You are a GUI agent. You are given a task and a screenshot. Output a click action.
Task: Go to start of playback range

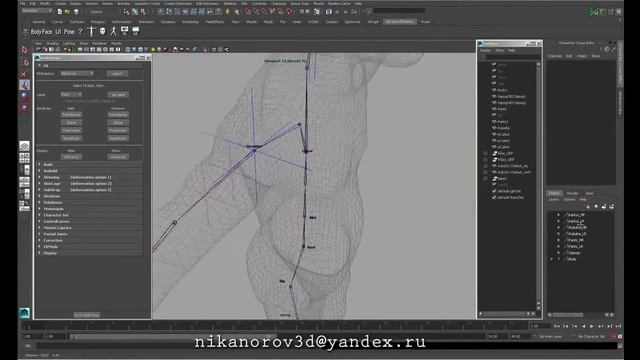[557, 326]
